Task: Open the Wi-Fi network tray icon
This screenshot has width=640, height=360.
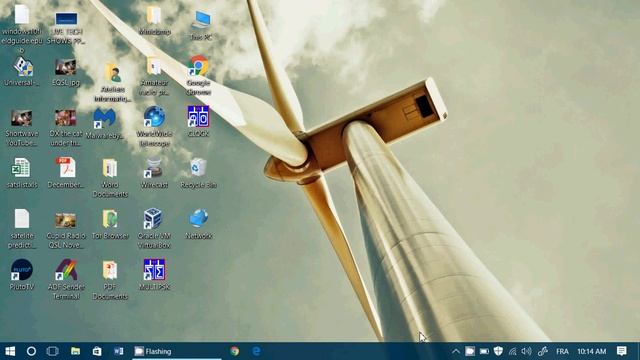Action: point(513,351)
